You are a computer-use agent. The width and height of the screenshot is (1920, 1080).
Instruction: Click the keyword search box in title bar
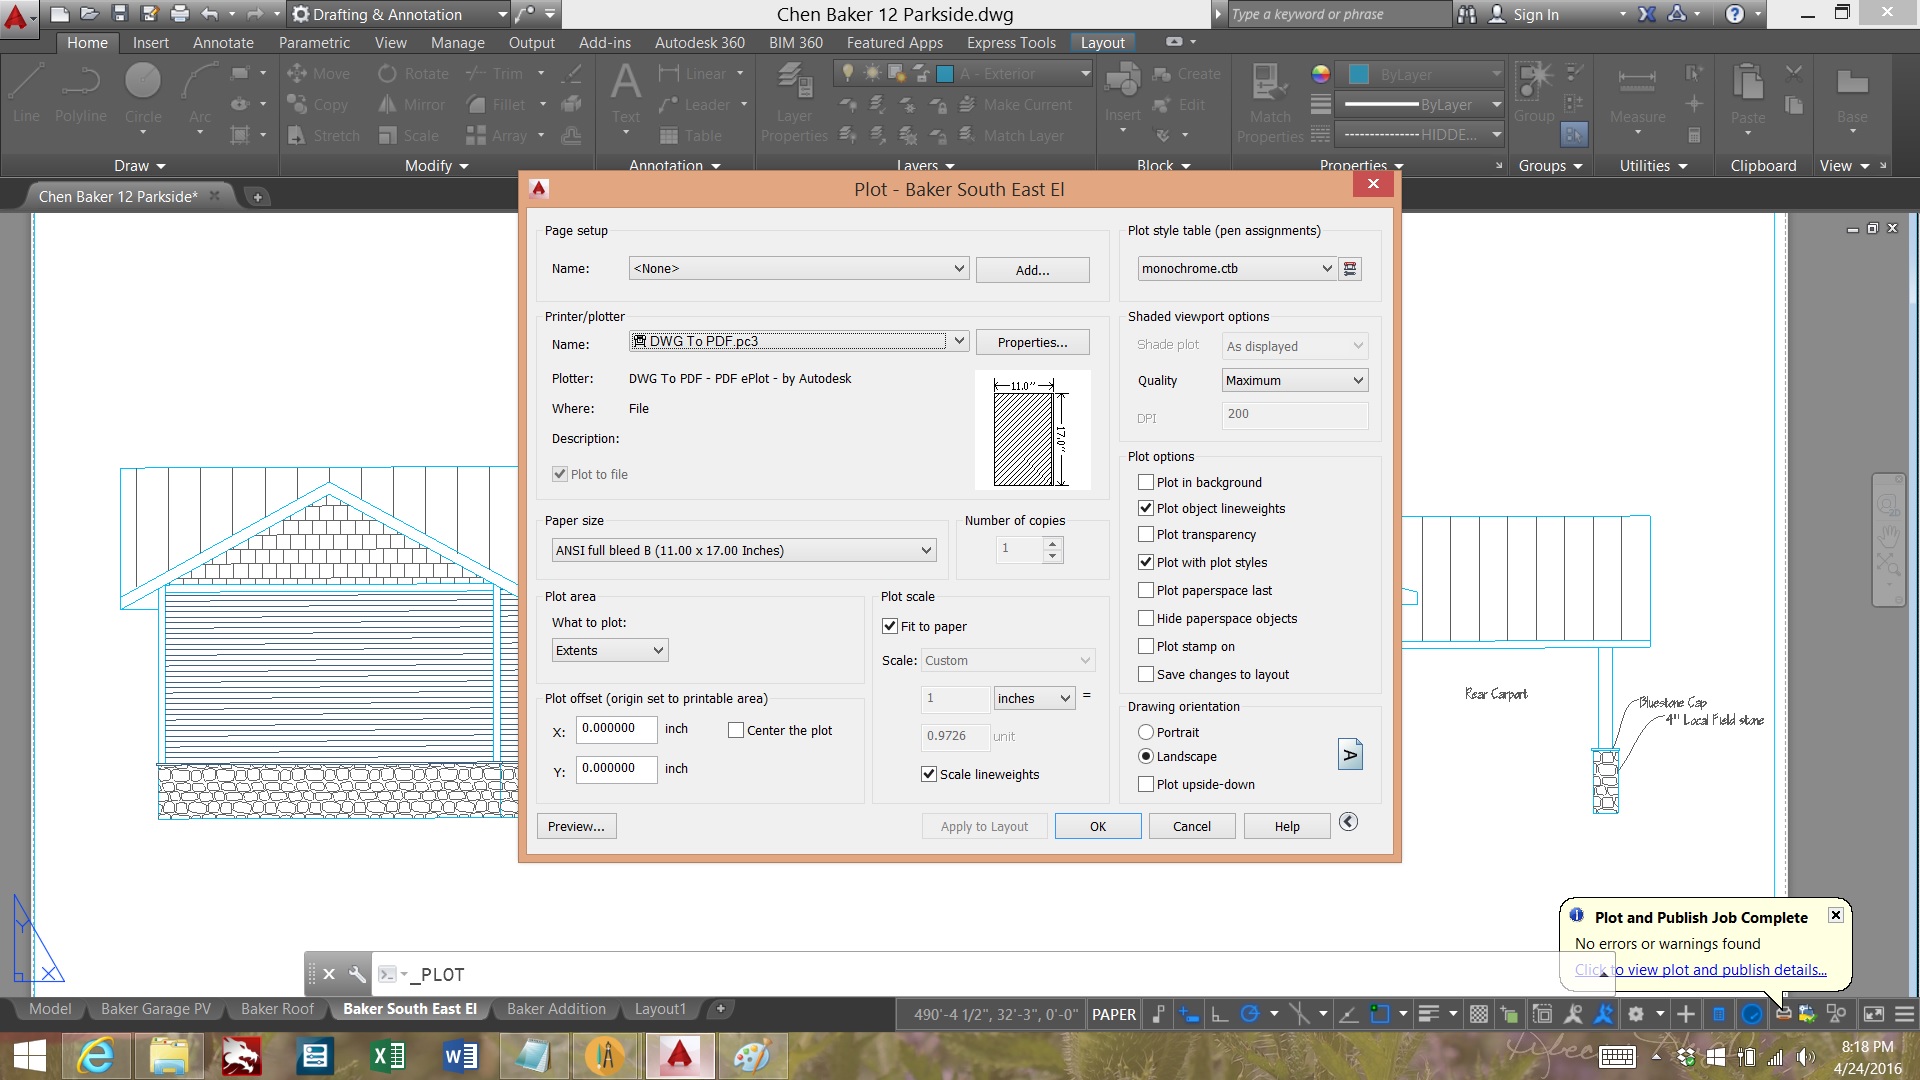tap(1338, 14)
